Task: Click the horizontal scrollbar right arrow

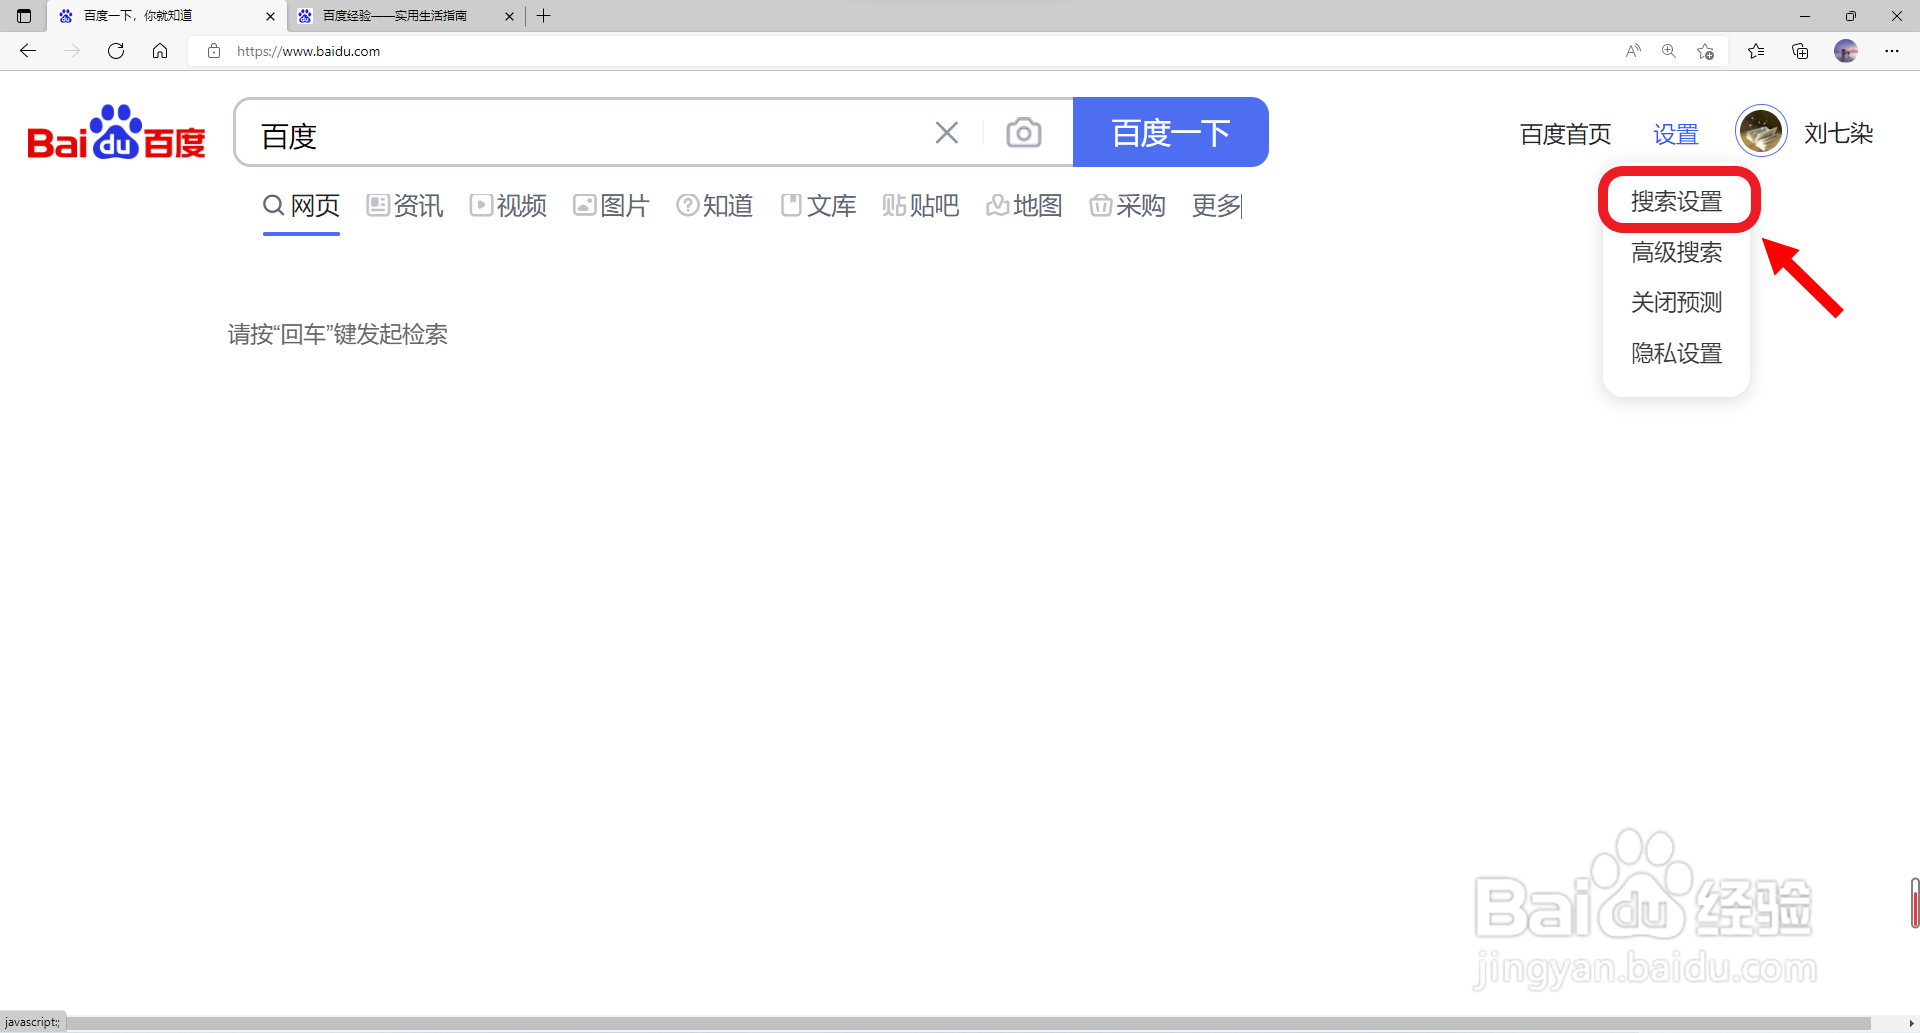Action: (1911, 1023)
